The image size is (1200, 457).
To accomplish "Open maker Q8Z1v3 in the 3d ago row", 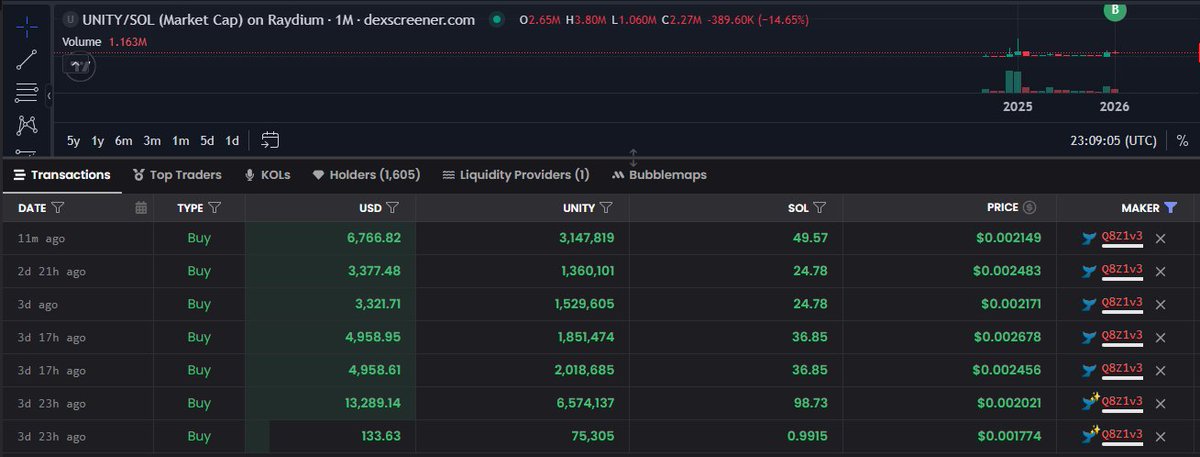I will [1122, 303].
